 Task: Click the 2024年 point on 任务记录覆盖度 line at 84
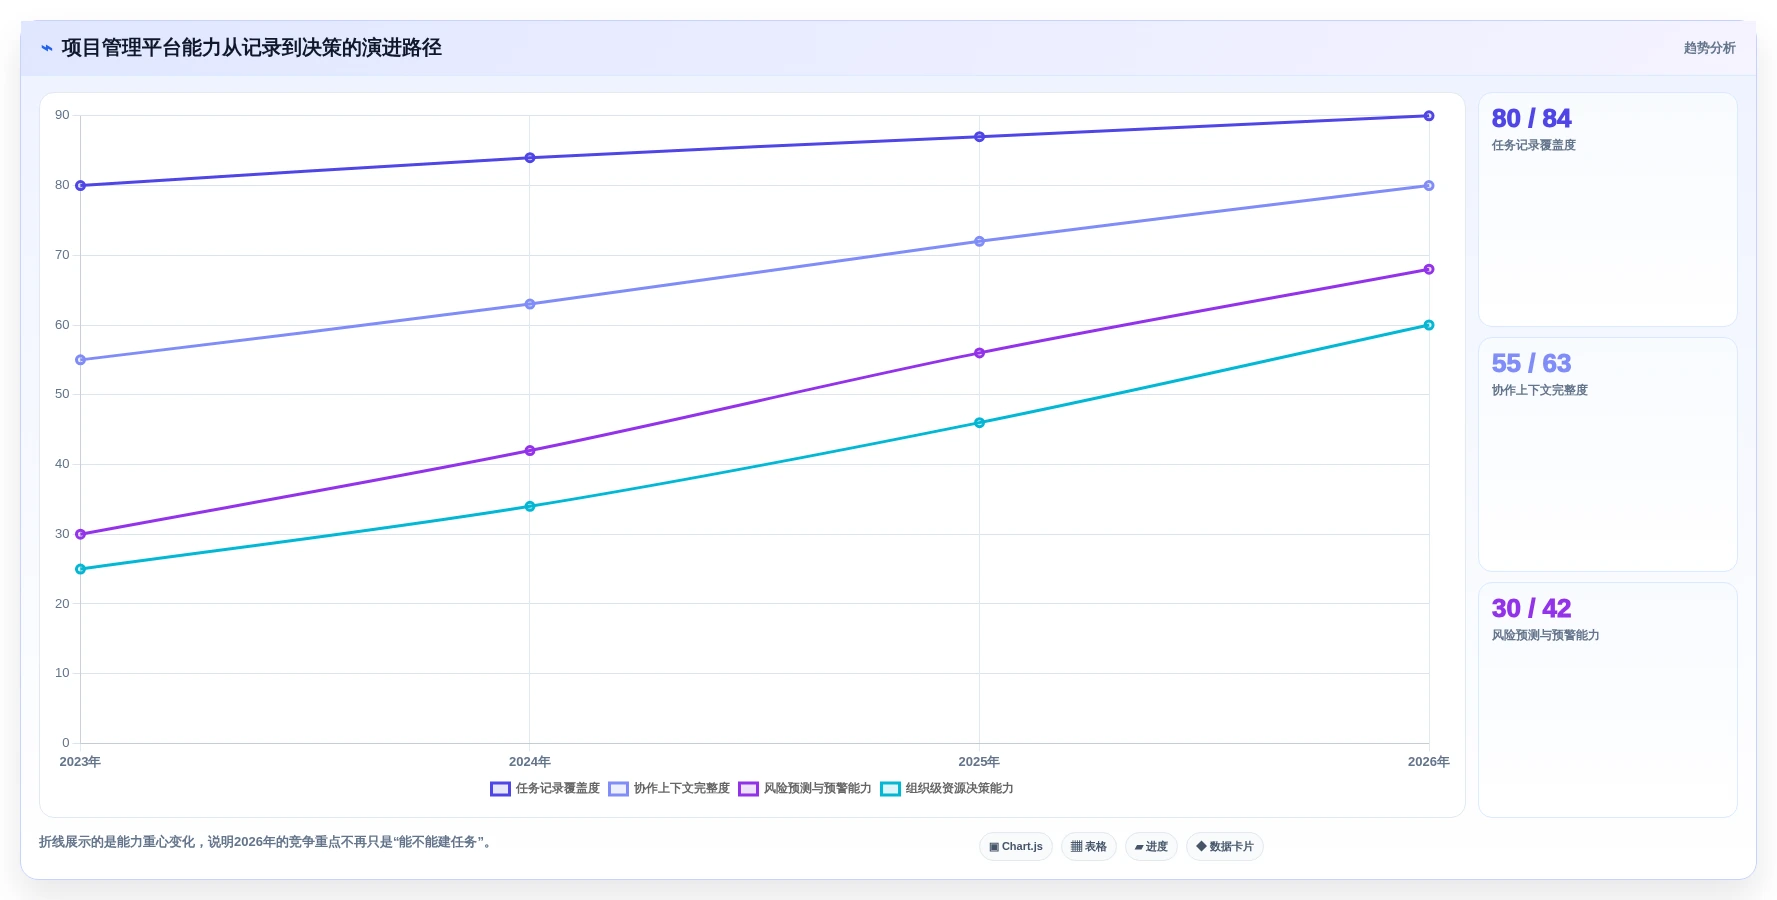(x=530, y=158)
